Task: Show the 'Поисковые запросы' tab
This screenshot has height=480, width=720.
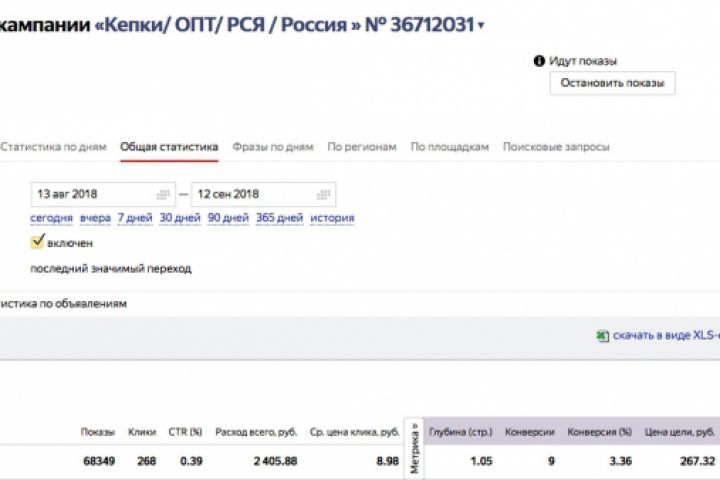Action: (556, 147)
